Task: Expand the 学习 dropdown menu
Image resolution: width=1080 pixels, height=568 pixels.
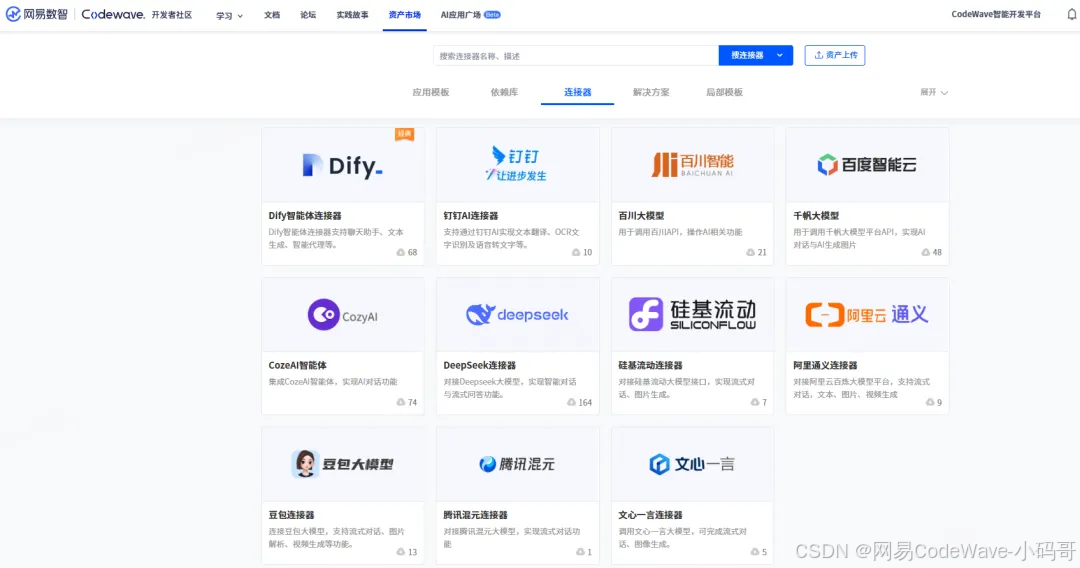Action: pyautogui.click(x=229, y=15)
